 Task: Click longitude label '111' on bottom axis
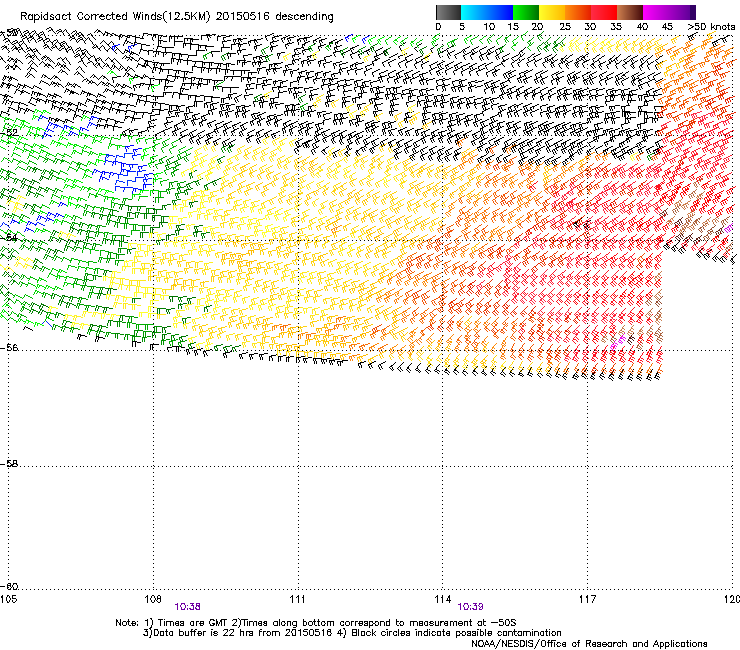point(297,599)
